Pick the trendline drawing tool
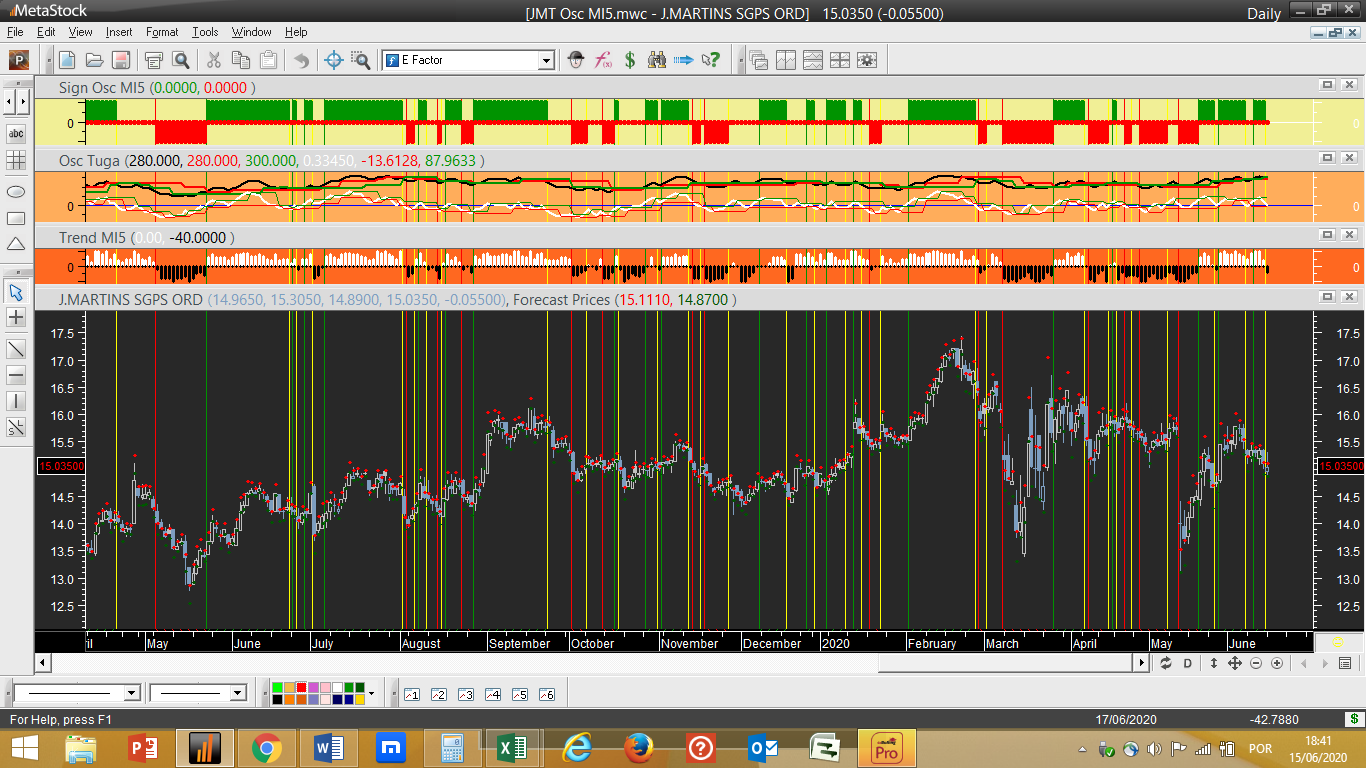Screen dimensions: 1366x768 click(16, 348)
